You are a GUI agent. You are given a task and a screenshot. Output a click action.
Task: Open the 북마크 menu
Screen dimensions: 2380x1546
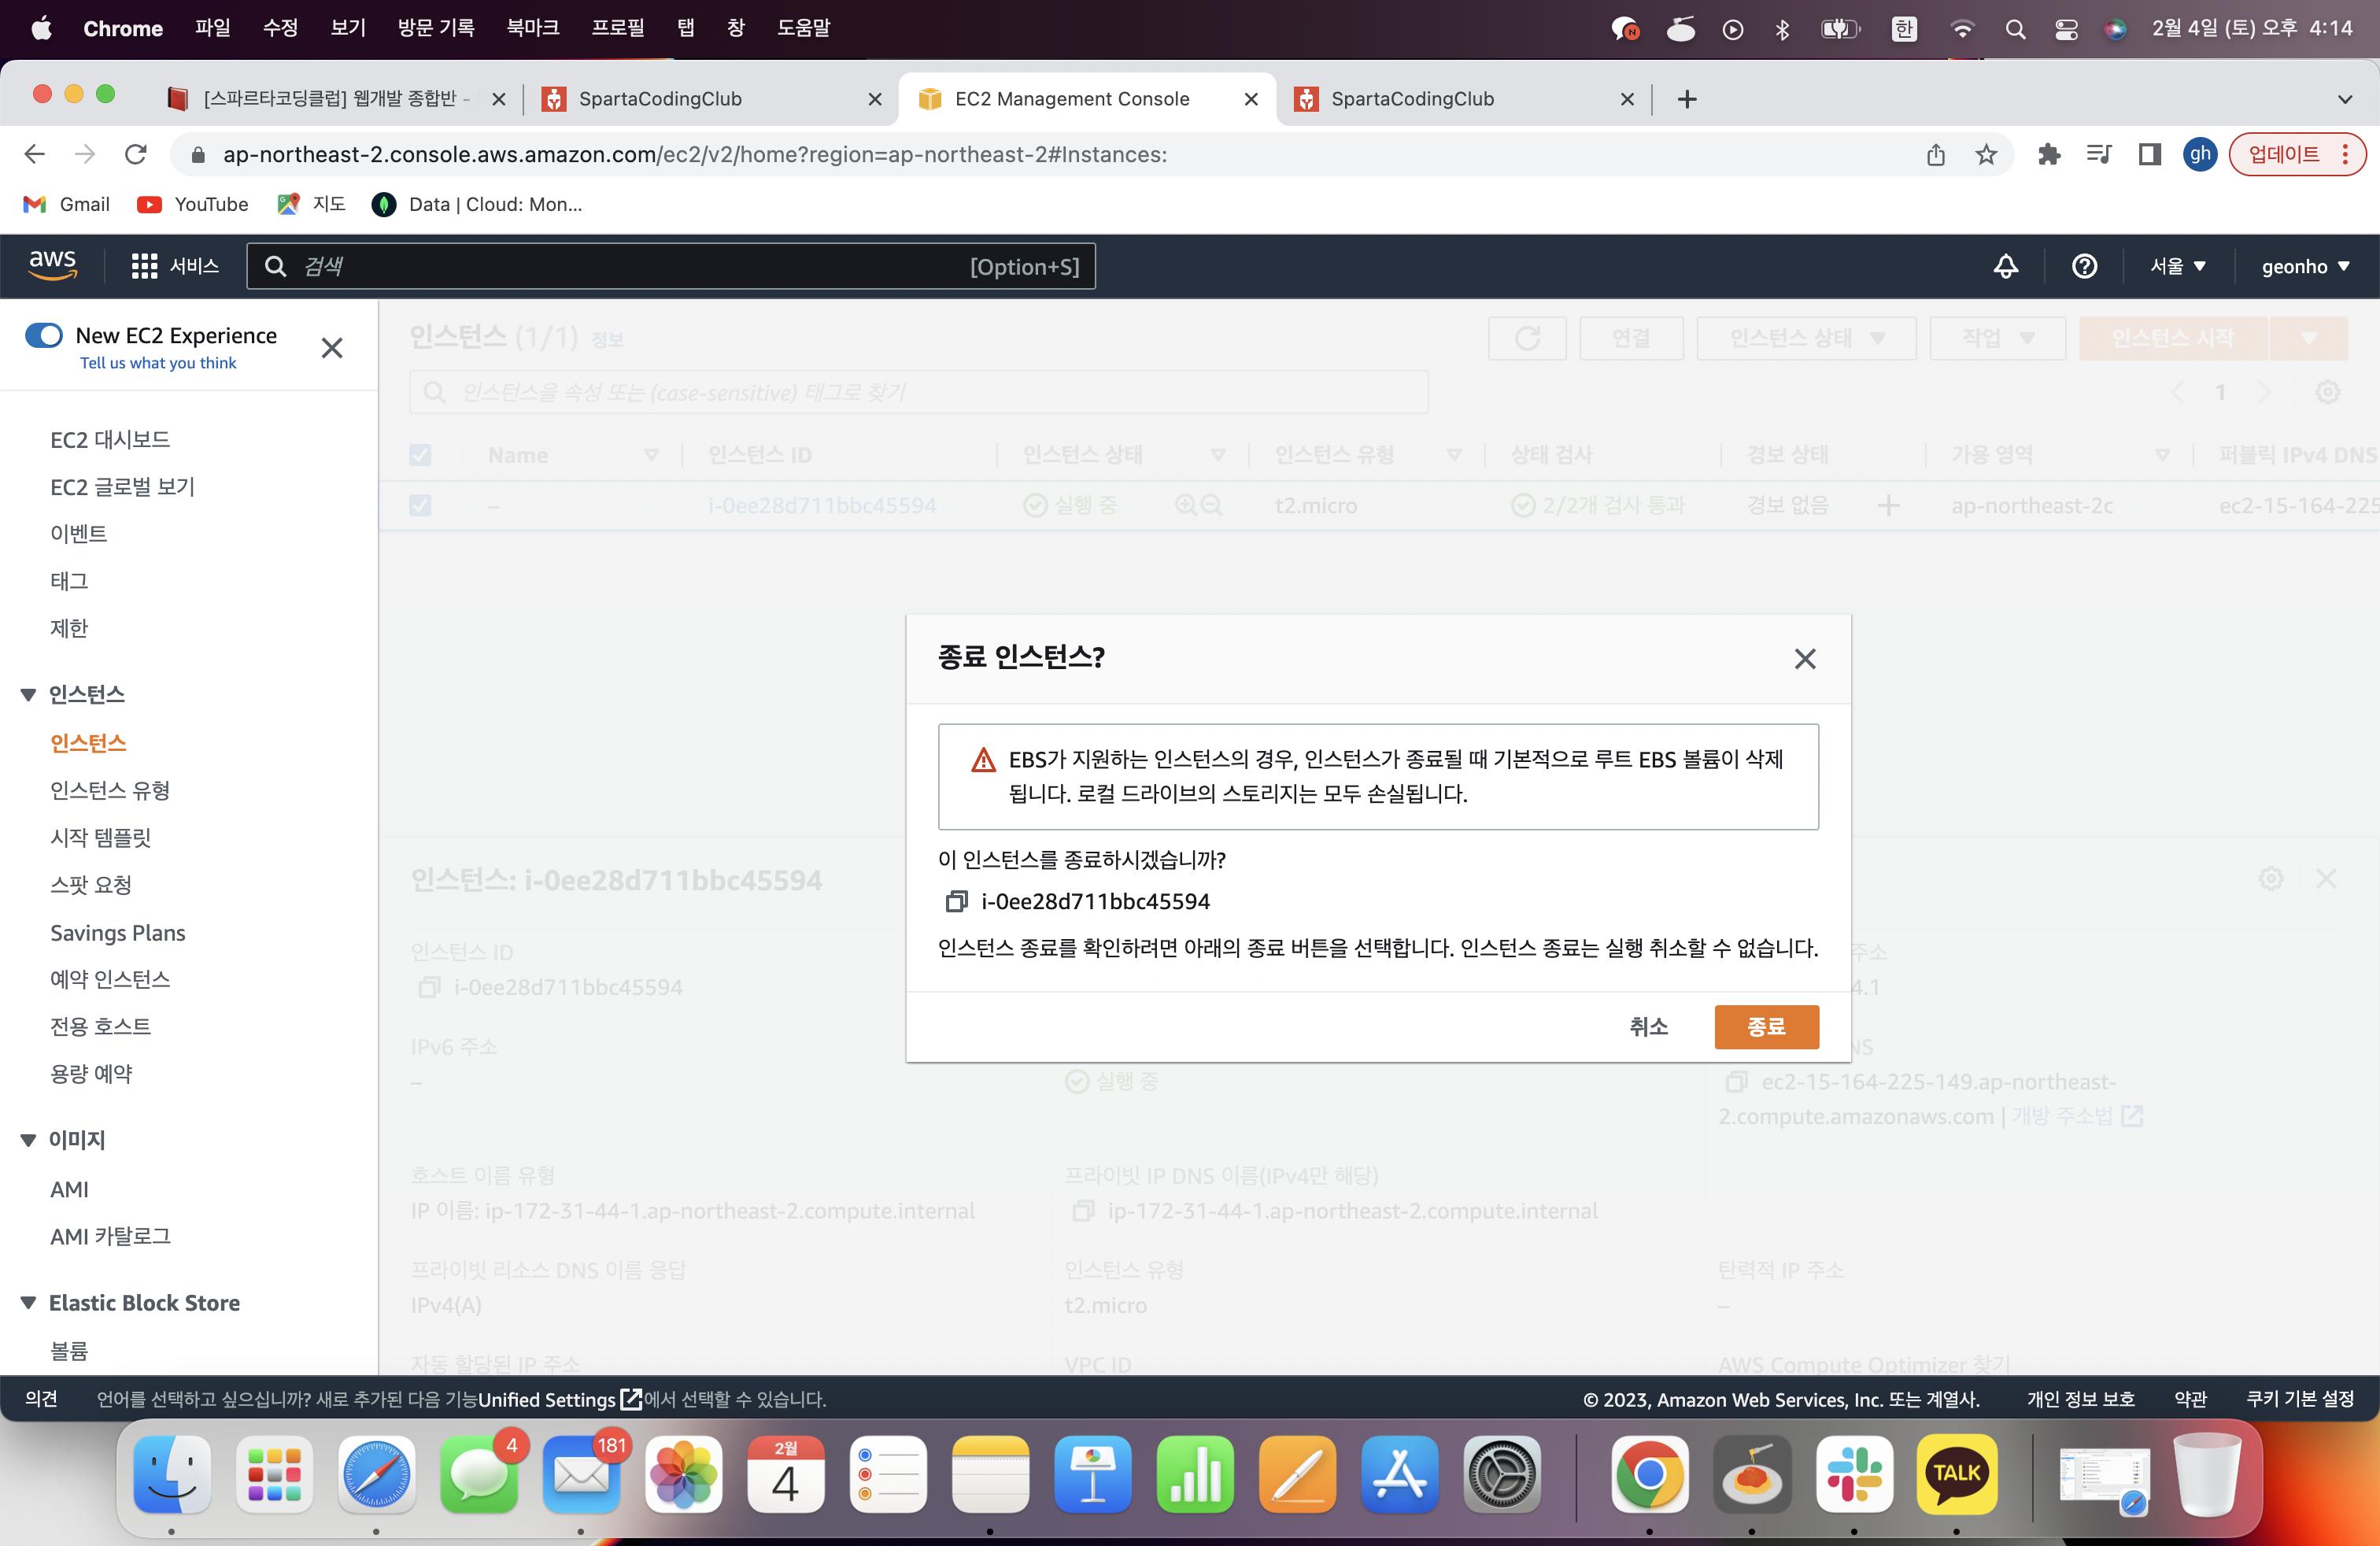coord(532,28)
